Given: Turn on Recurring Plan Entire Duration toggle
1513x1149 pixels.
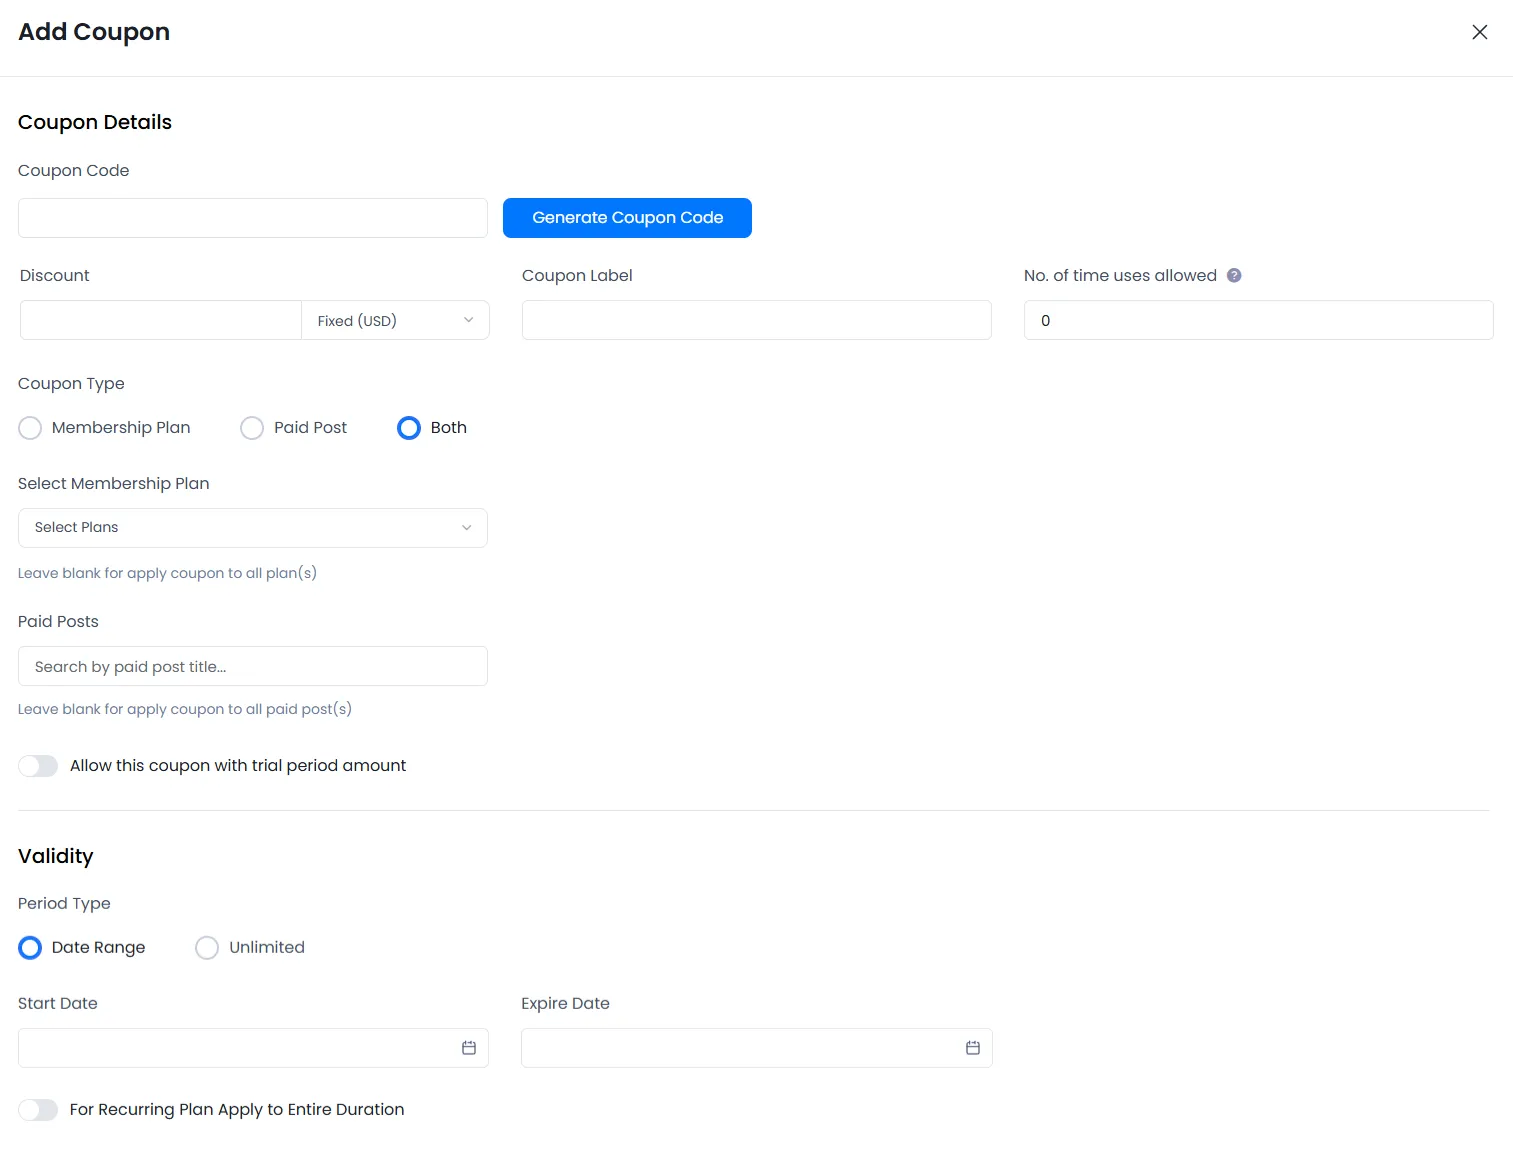Looking at the screenshot, I should [38, 1109].
